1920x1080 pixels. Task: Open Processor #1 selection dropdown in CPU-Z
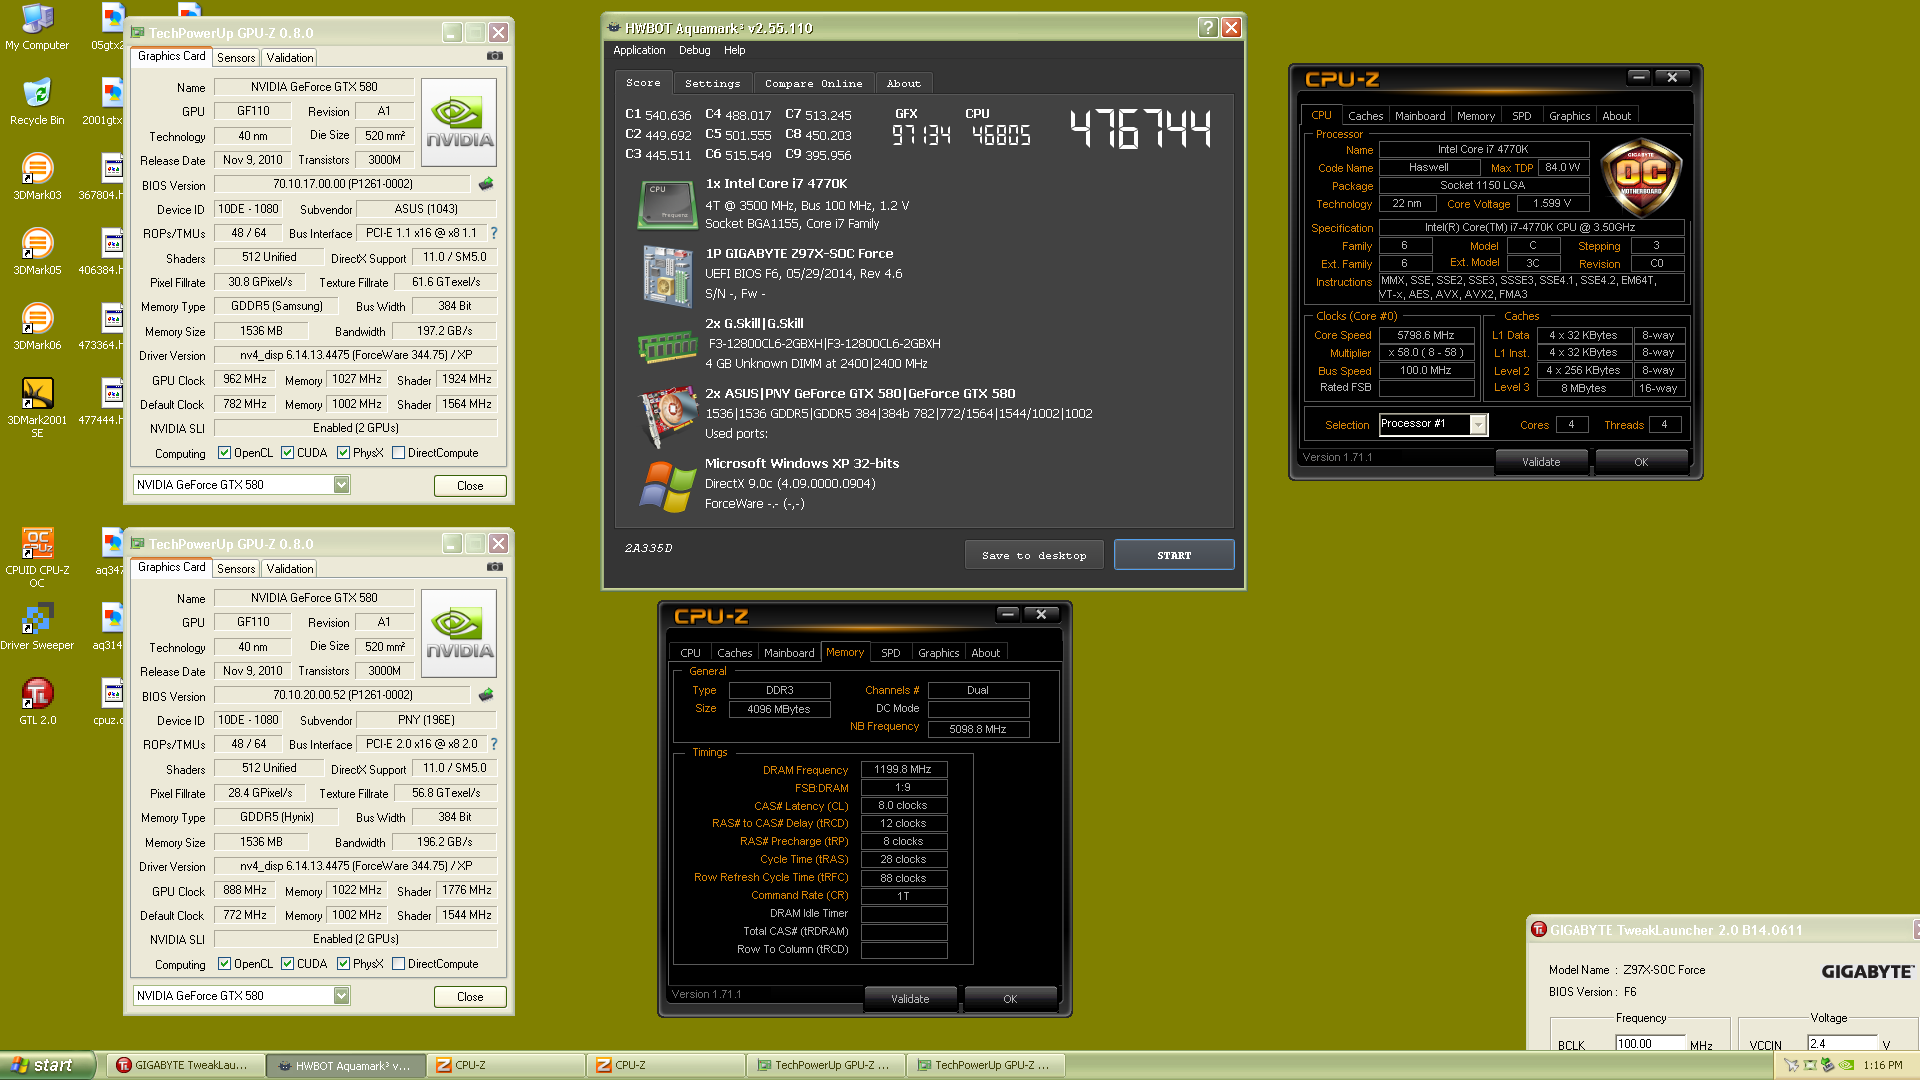point(1478,424)
